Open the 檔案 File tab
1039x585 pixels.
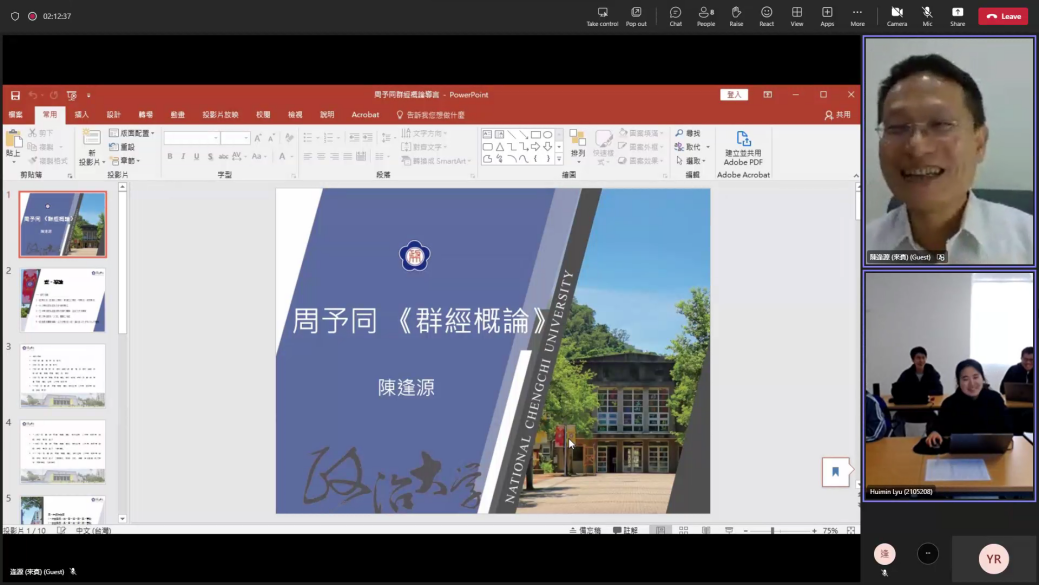click(16, 115)
